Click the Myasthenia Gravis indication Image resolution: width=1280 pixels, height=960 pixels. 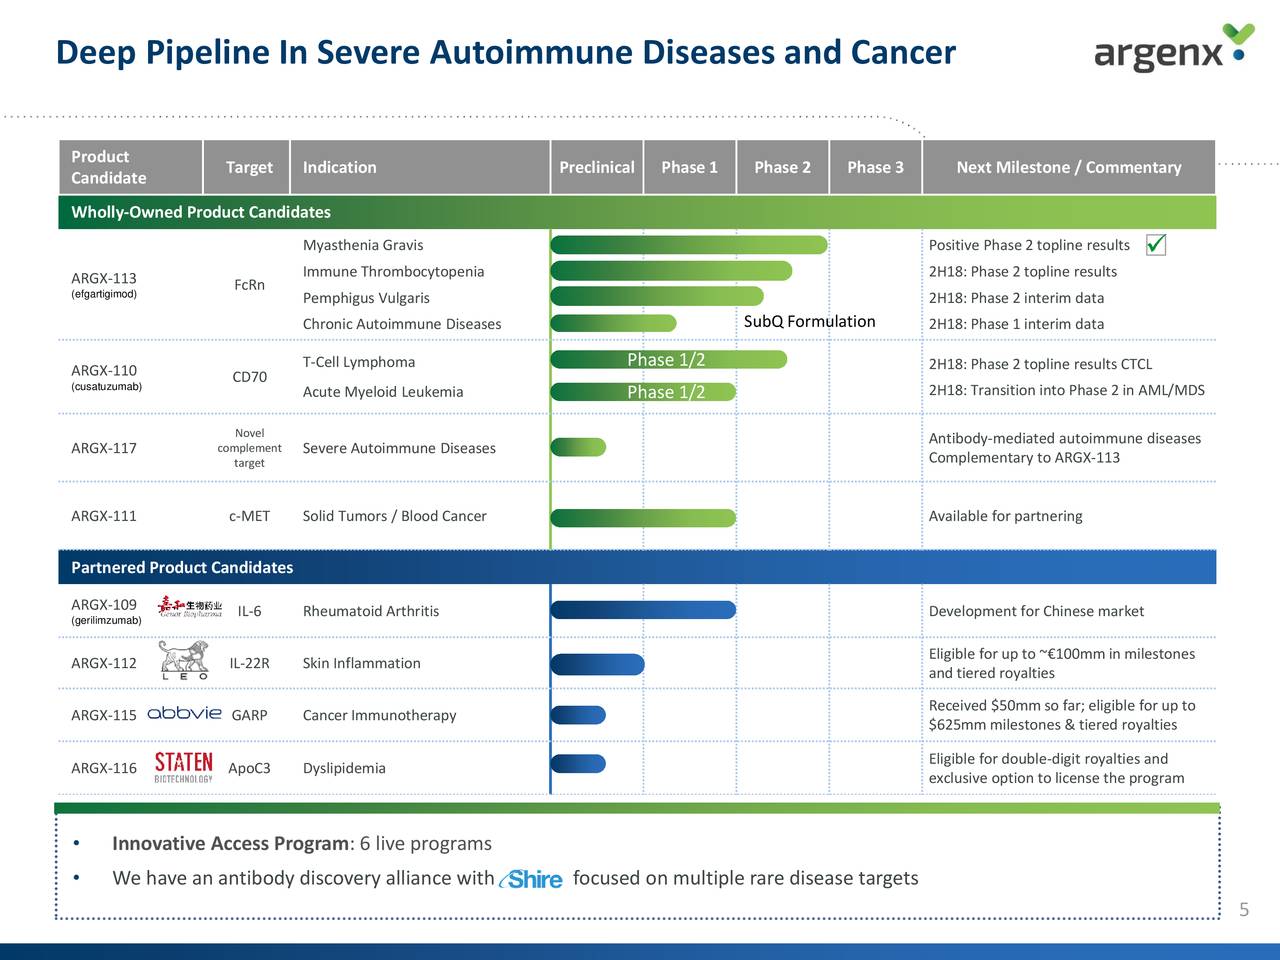click(x=363, y=245)
